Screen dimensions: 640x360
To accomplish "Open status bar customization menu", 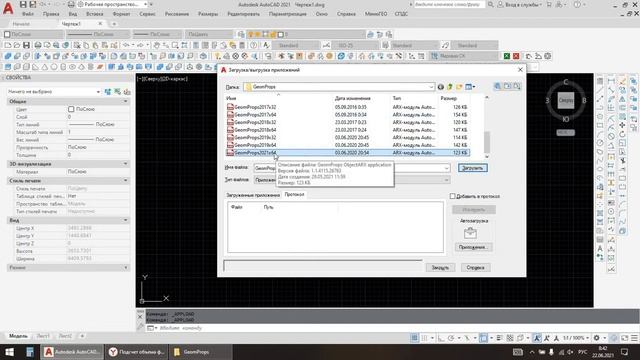I will click(x=634, y=338).
